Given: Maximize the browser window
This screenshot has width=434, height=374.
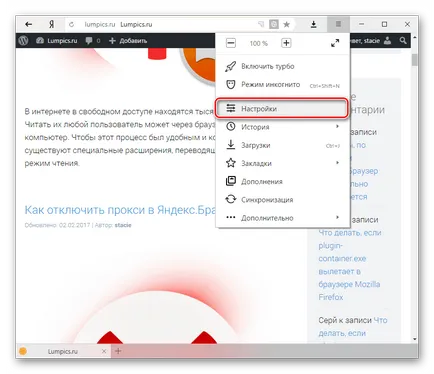Looking at the screenshot, I should (384, 24).
